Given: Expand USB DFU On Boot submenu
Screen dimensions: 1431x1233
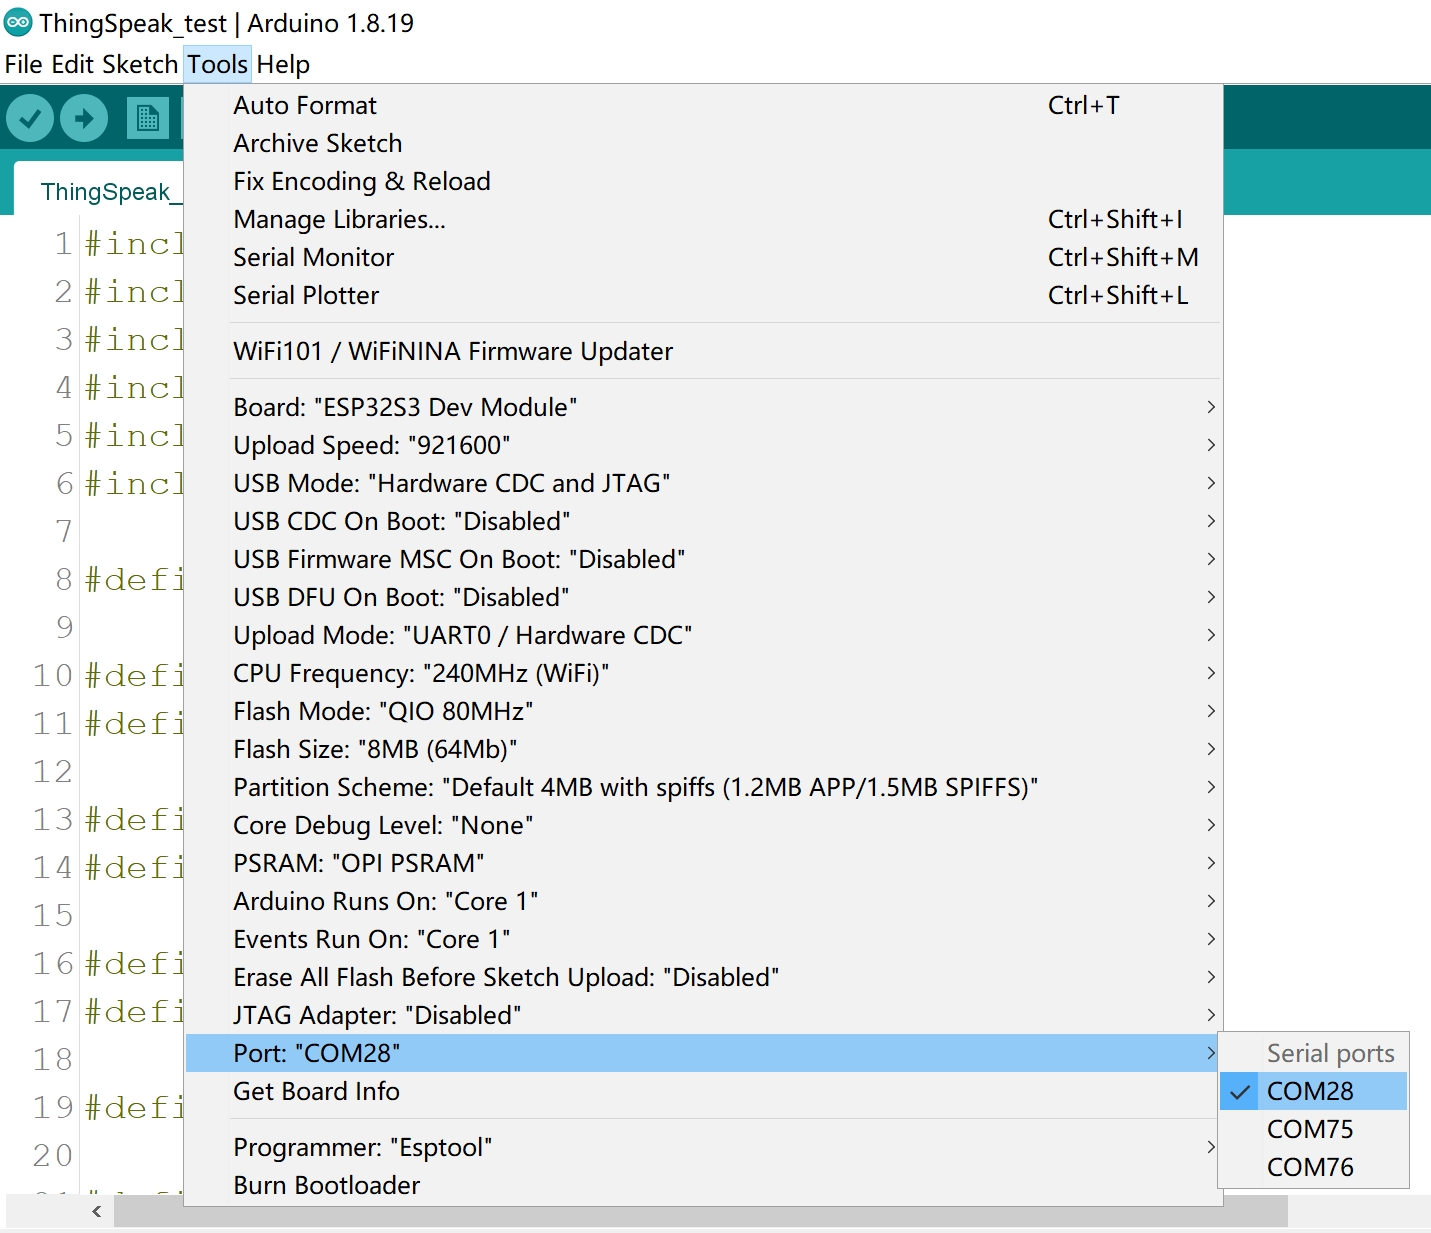Looking at the screenshot, I should (703, 597).
